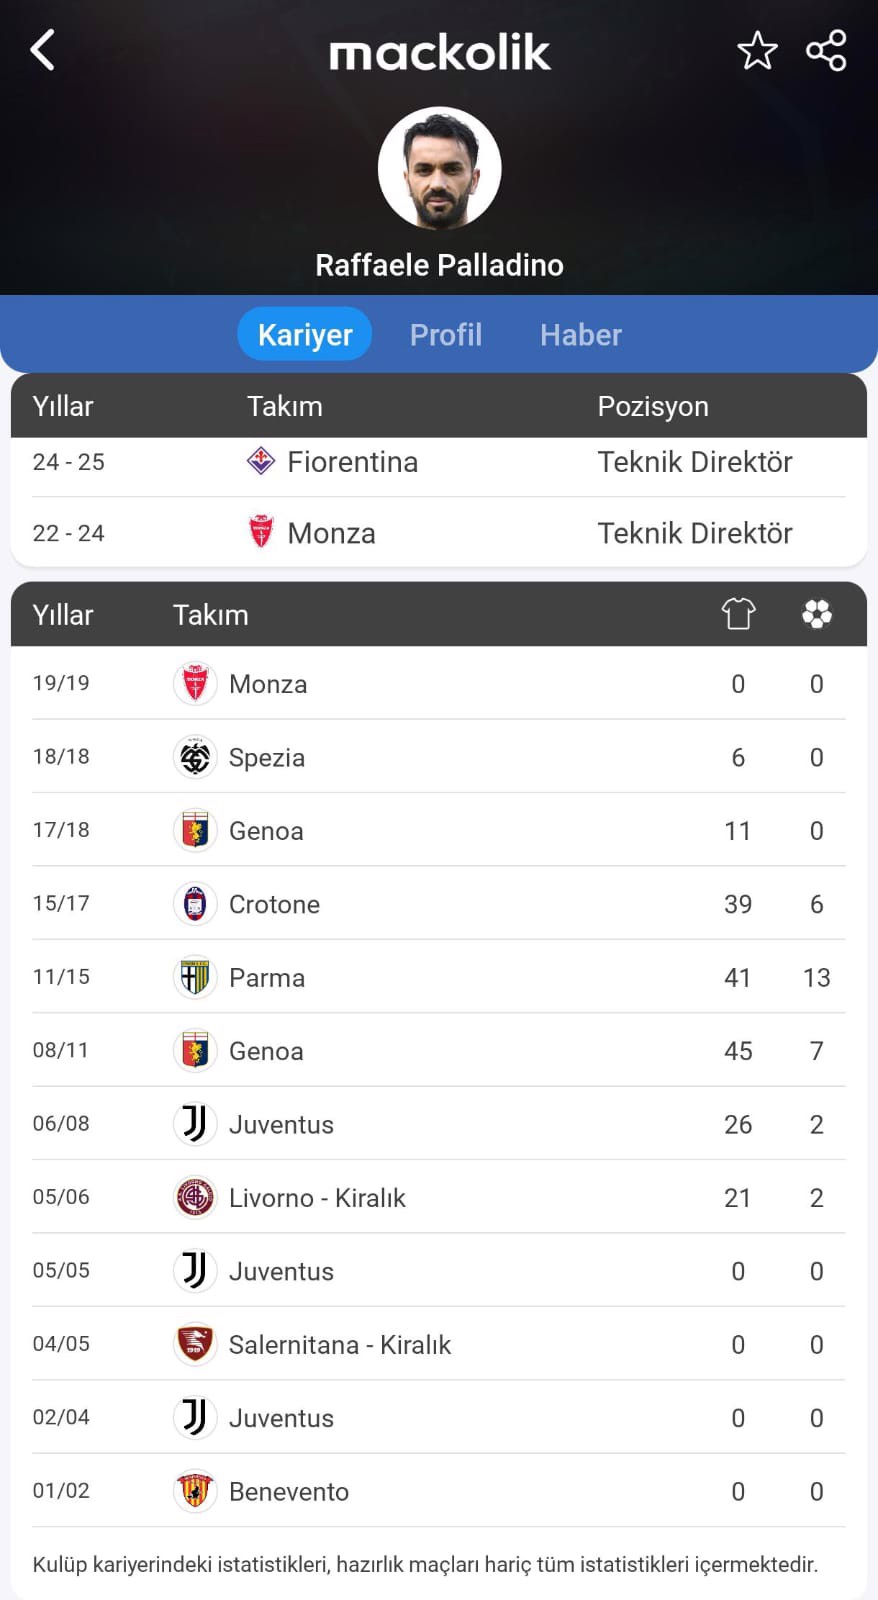The height and width of the screenshot is (1600, 878).
Task: Switch to the Profil tab
Action: click(446, 334)
